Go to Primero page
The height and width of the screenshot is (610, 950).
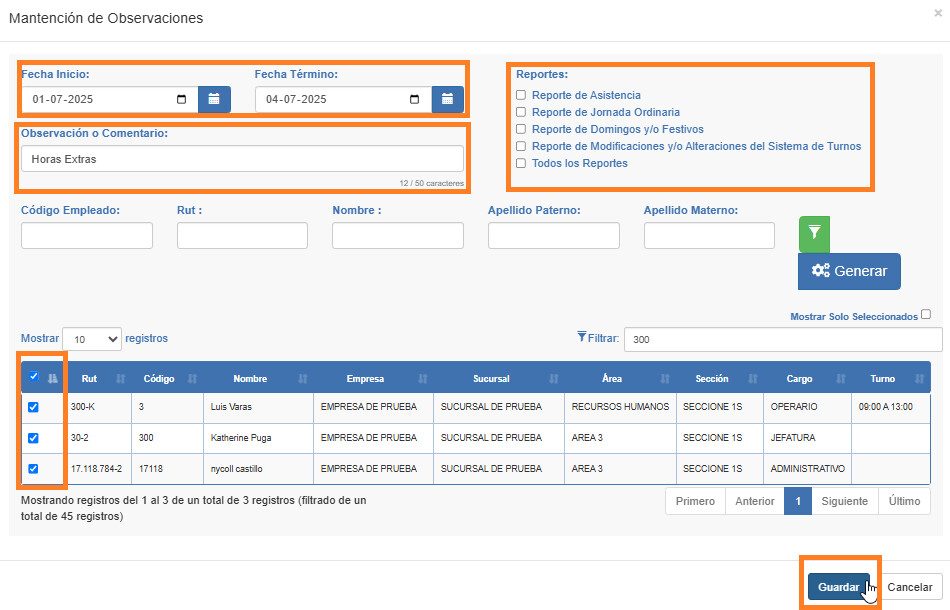pos(695,501)
